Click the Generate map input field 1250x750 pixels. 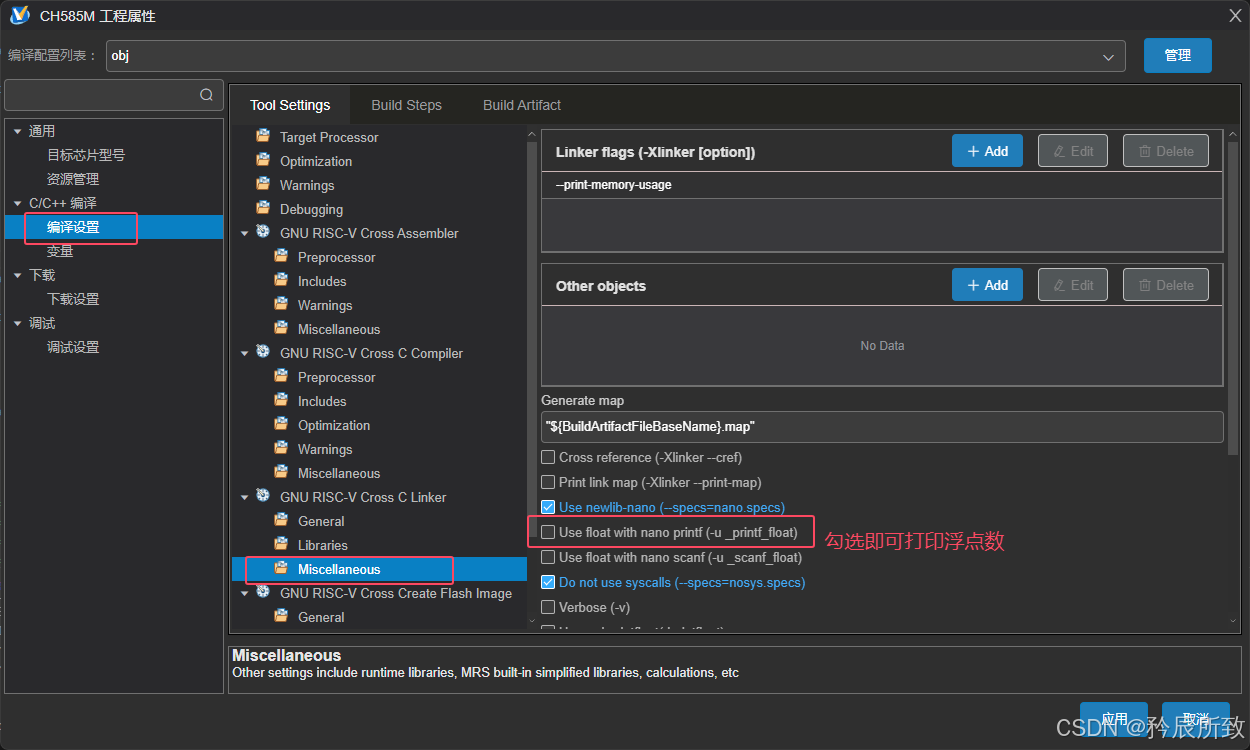pyautogui.click(x=882, y=427)
